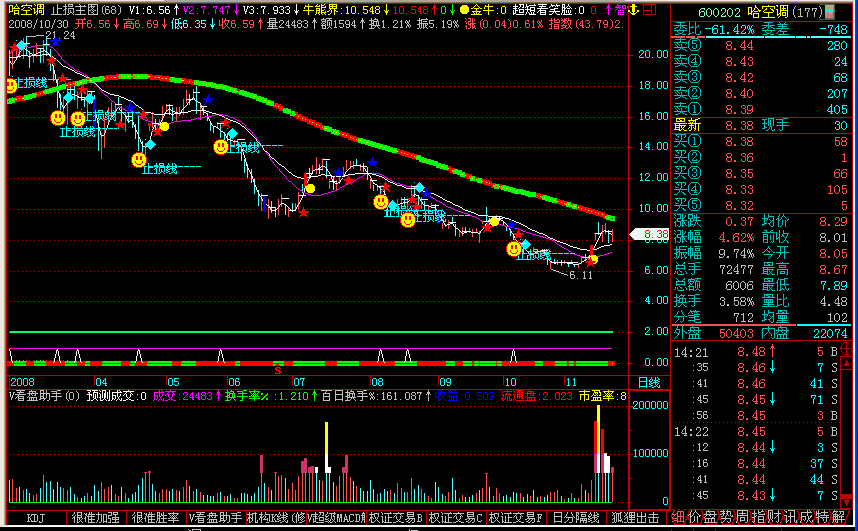This screenshot has height=531, width=858.
Task: Switch side panel to 特 tab
Action: pyautogui.click(x=822, y=517)
